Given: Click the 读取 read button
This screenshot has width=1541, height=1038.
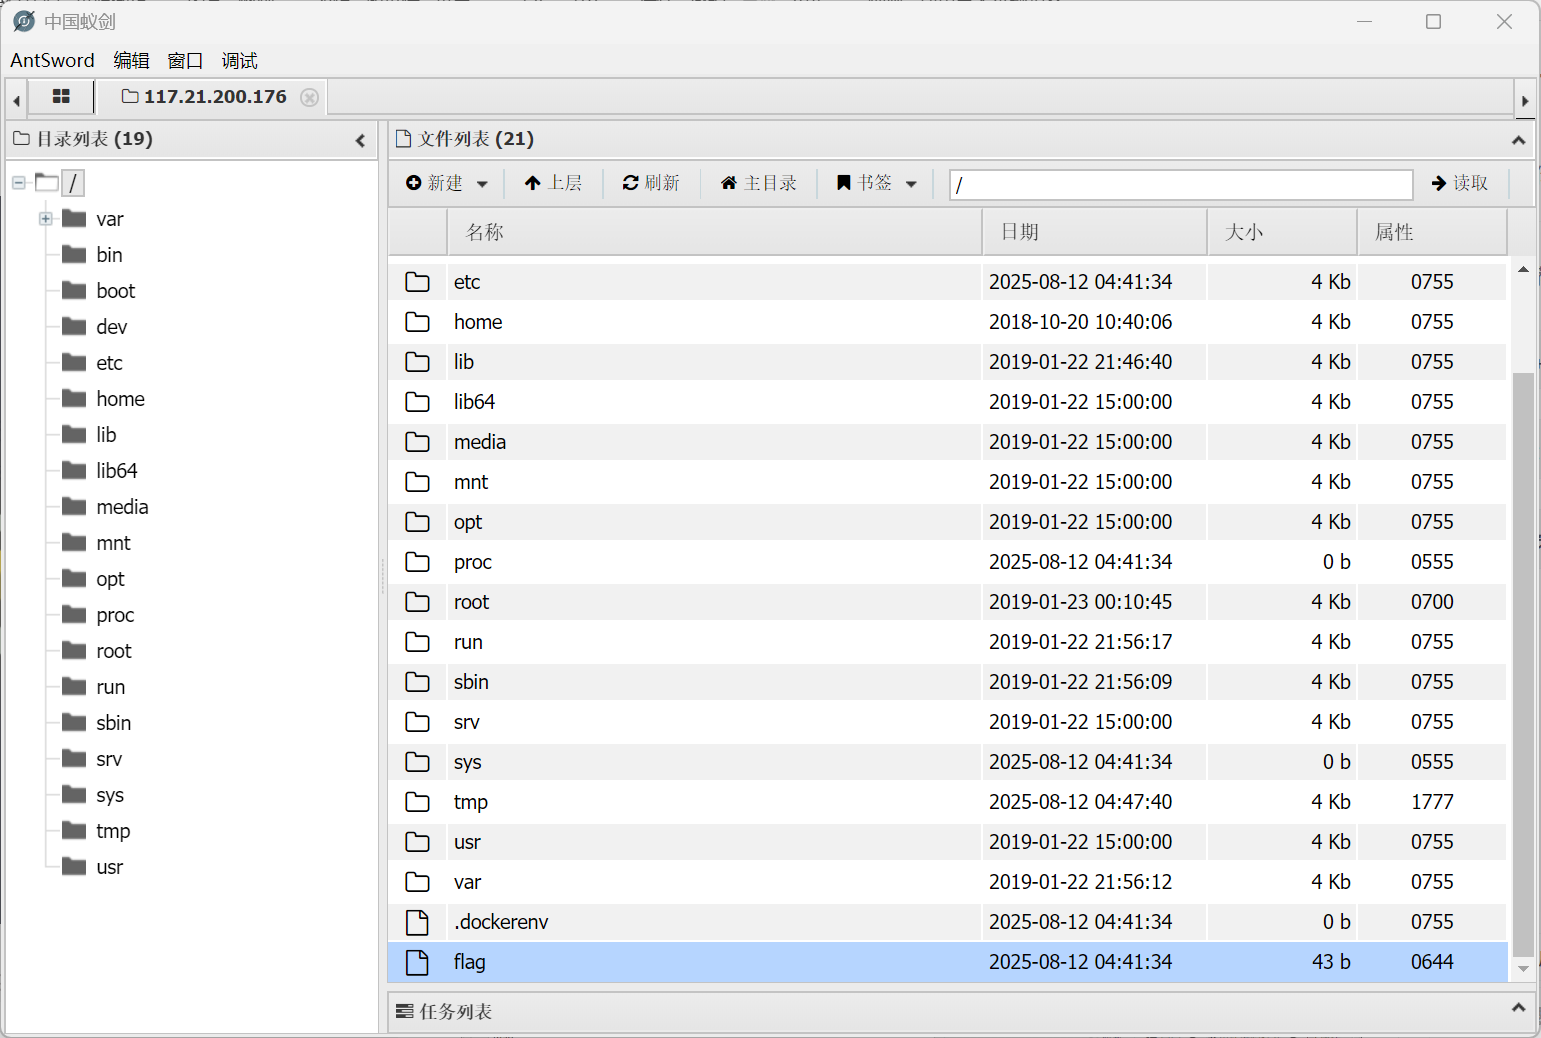Looking at the screenshot, I should (x=1460, y=183).
